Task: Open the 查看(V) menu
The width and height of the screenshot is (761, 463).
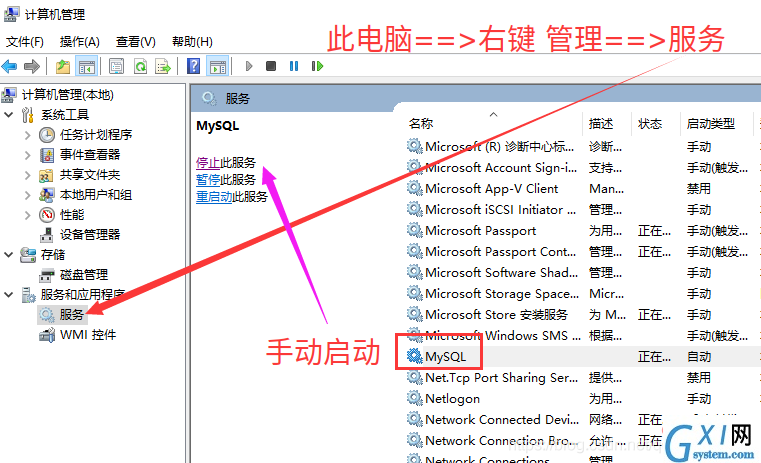Action: coord(135,42)
